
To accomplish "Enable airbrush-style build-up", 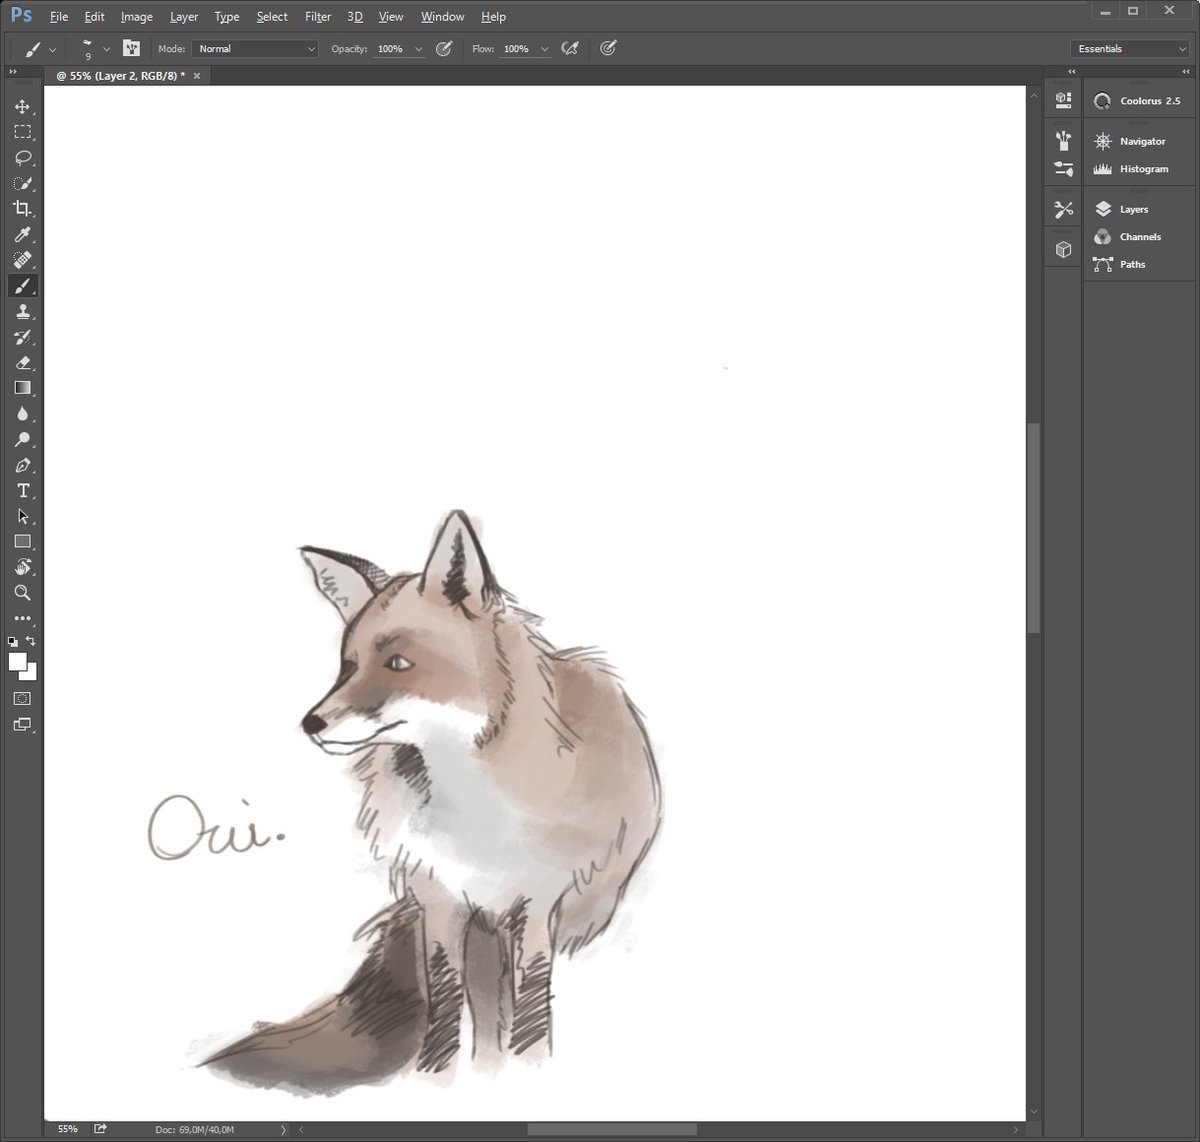I will coord(570,48).
